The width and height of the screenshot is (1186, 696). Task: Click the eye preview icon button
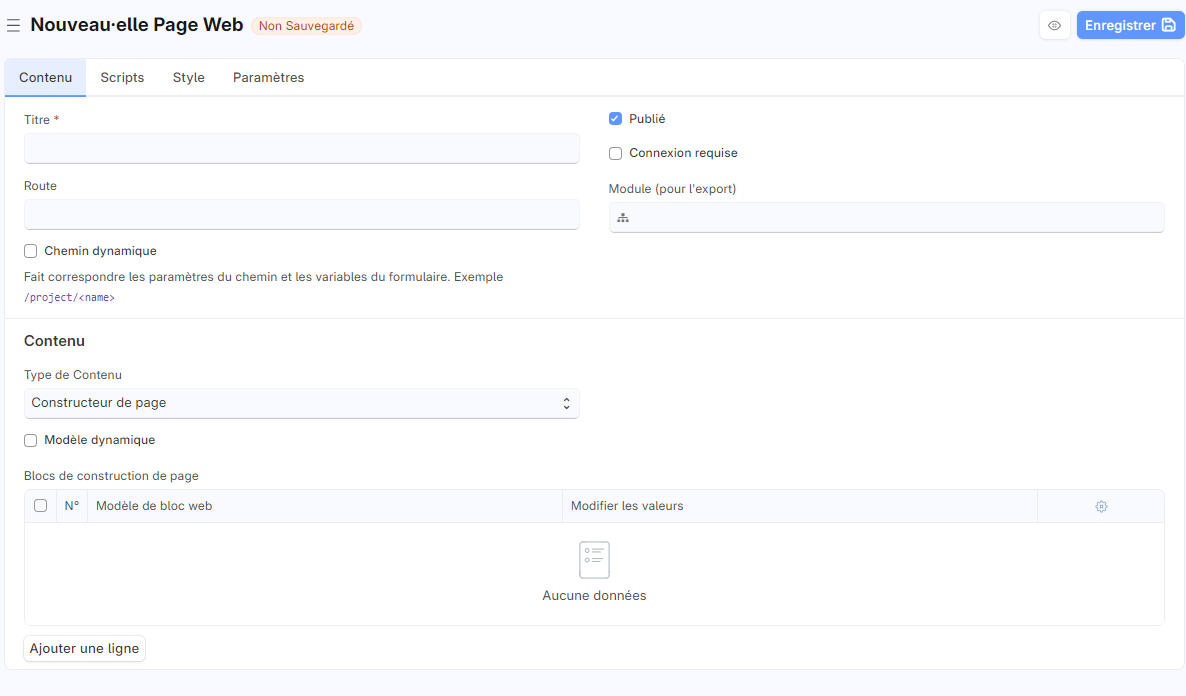point(1054,26)
